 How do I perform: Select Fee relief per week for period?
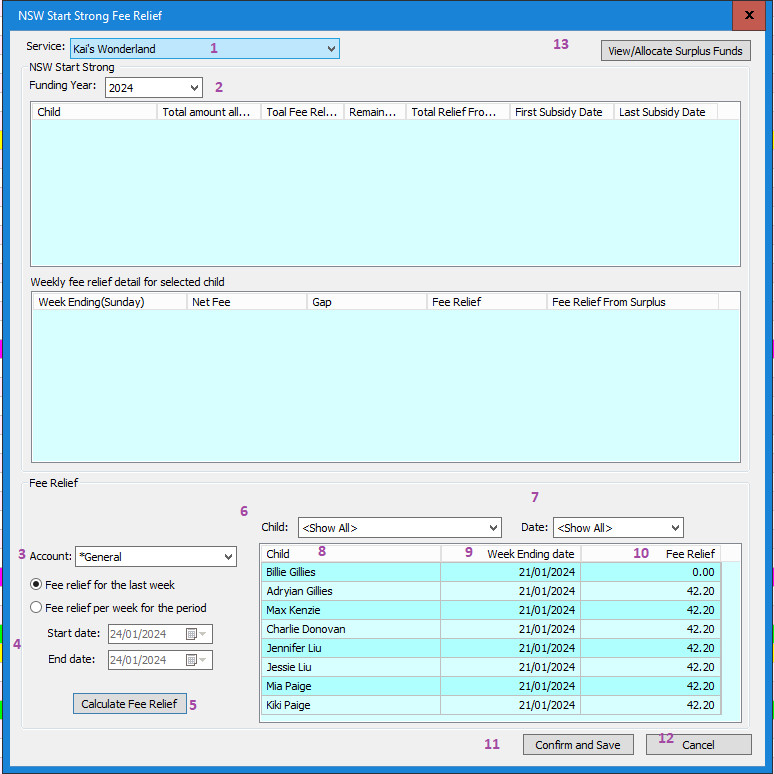click(37, 607)
